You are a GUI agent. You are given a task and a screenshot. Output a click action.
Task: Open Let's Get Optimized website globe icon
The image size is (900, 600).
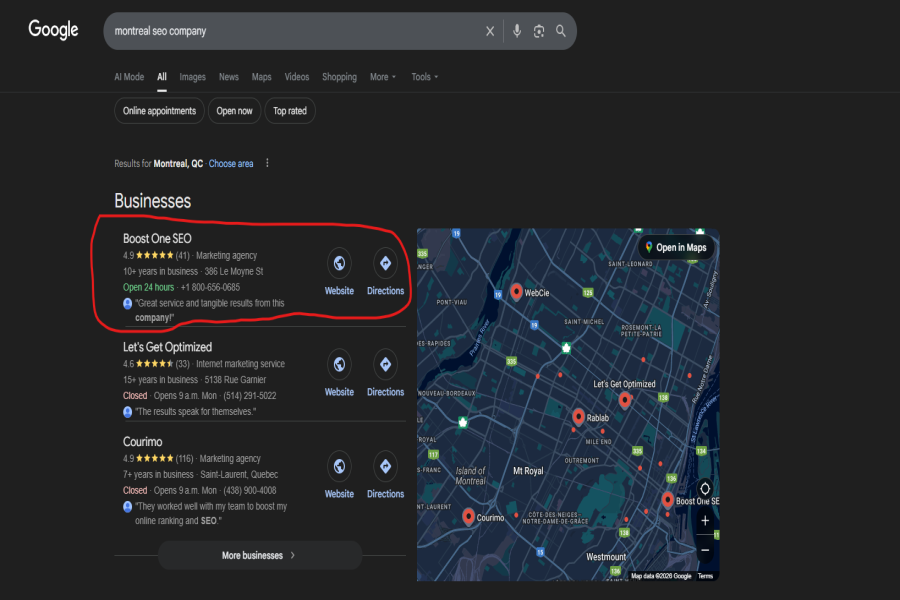339,364
